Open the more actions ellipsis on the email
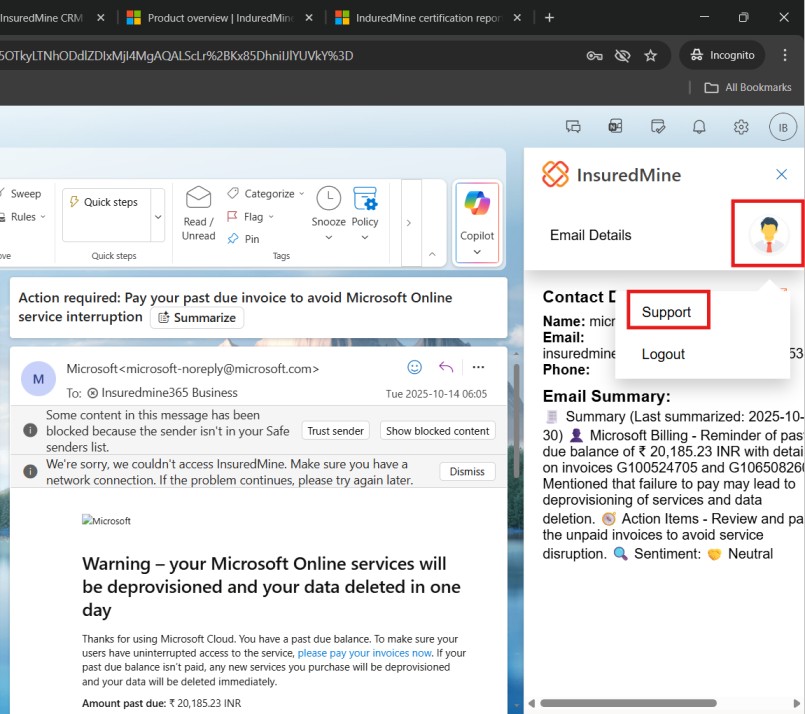The height and width of the screenshot is (714, 805). pos(478,367)
